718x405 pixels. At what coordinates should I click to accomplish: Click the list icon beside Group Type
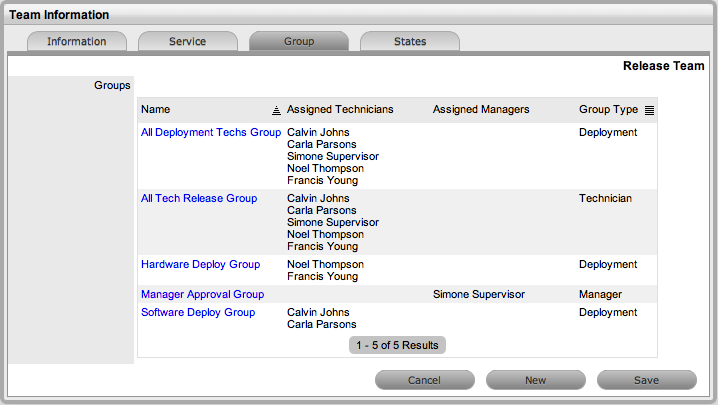649,110
